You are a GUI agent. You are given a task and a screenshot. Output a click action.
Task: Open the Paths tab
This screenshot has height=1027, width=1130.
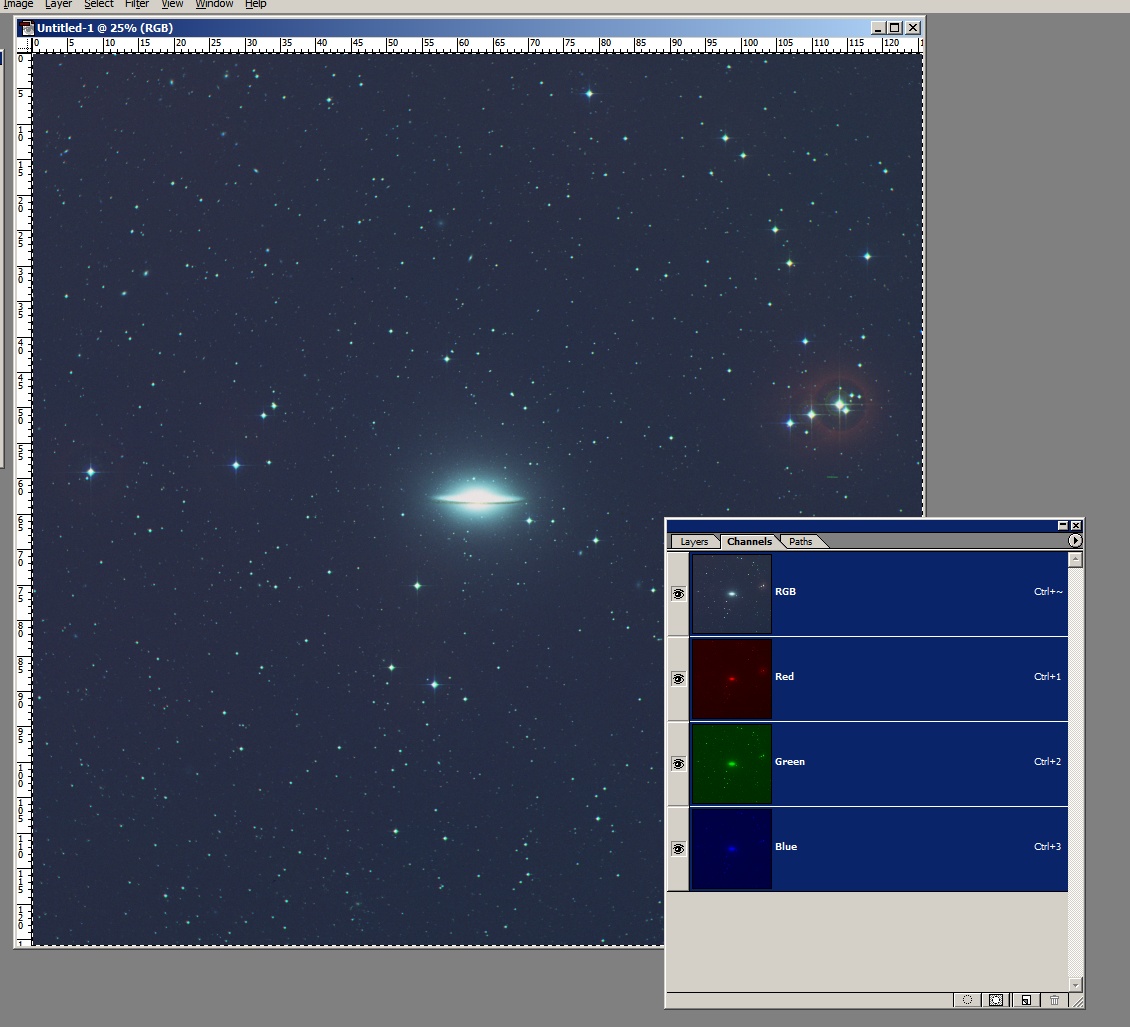[x=801, y=541]
